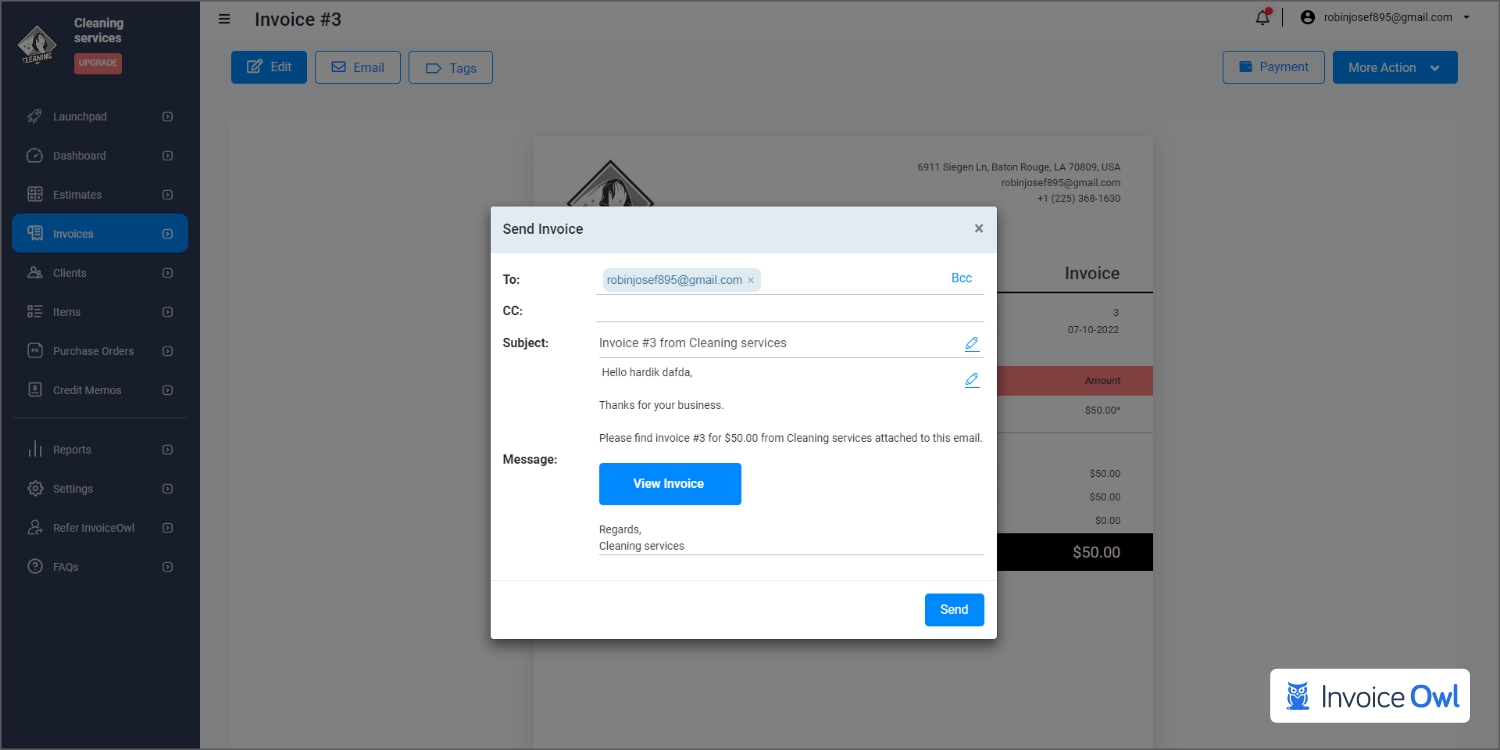Close the Send Invoice dialog

978,229
